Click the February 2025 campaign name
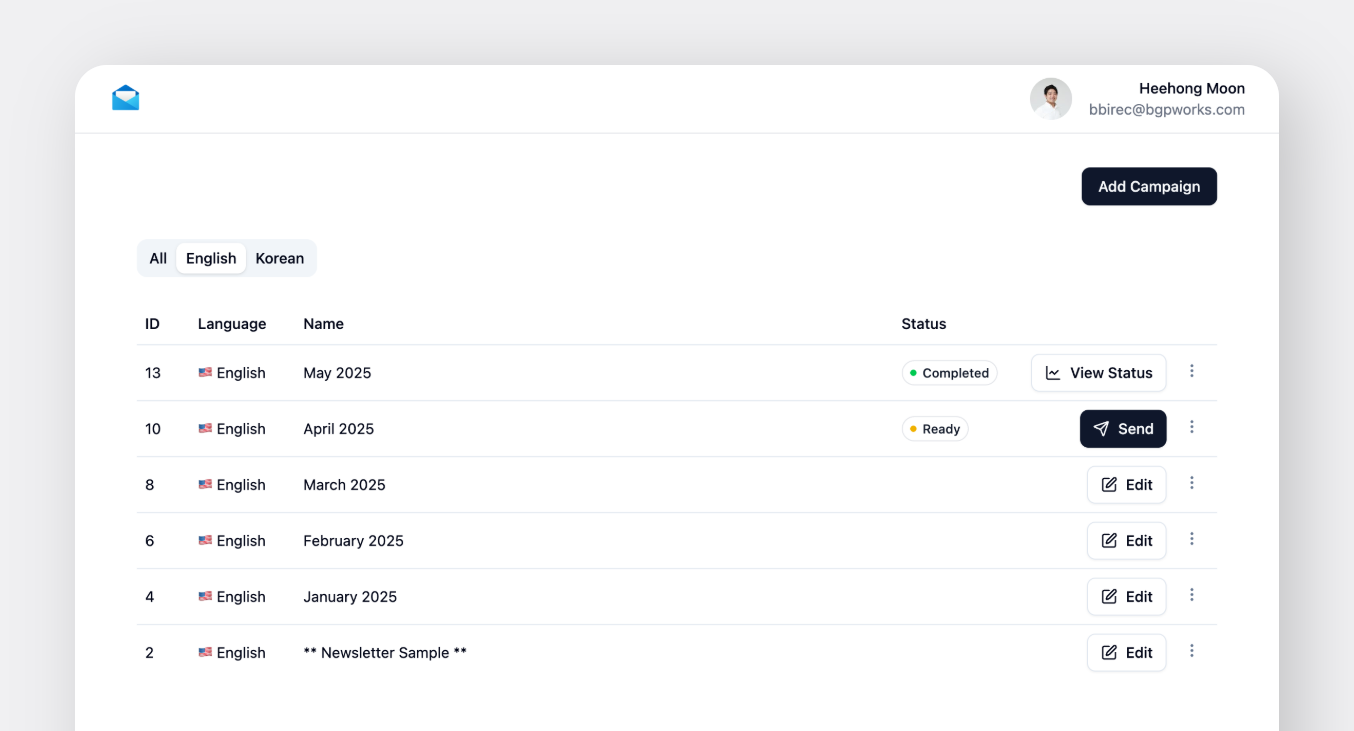 pyautogui.click(x=353, y=541)
